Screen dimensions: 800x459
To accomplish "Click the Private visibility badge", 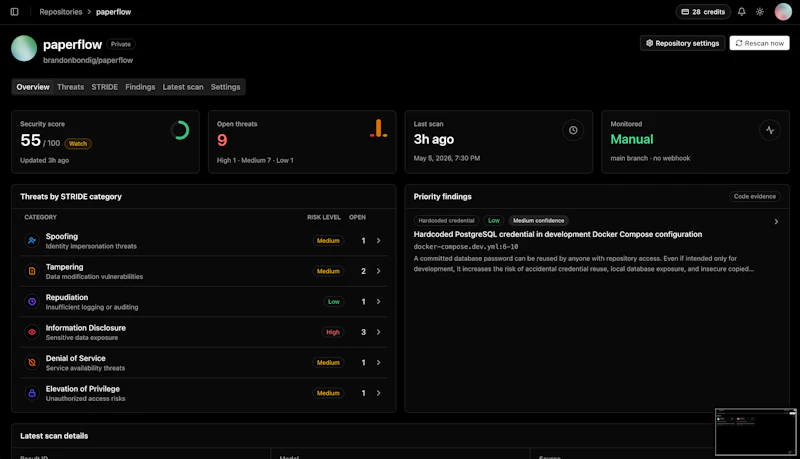I will 121,44.
